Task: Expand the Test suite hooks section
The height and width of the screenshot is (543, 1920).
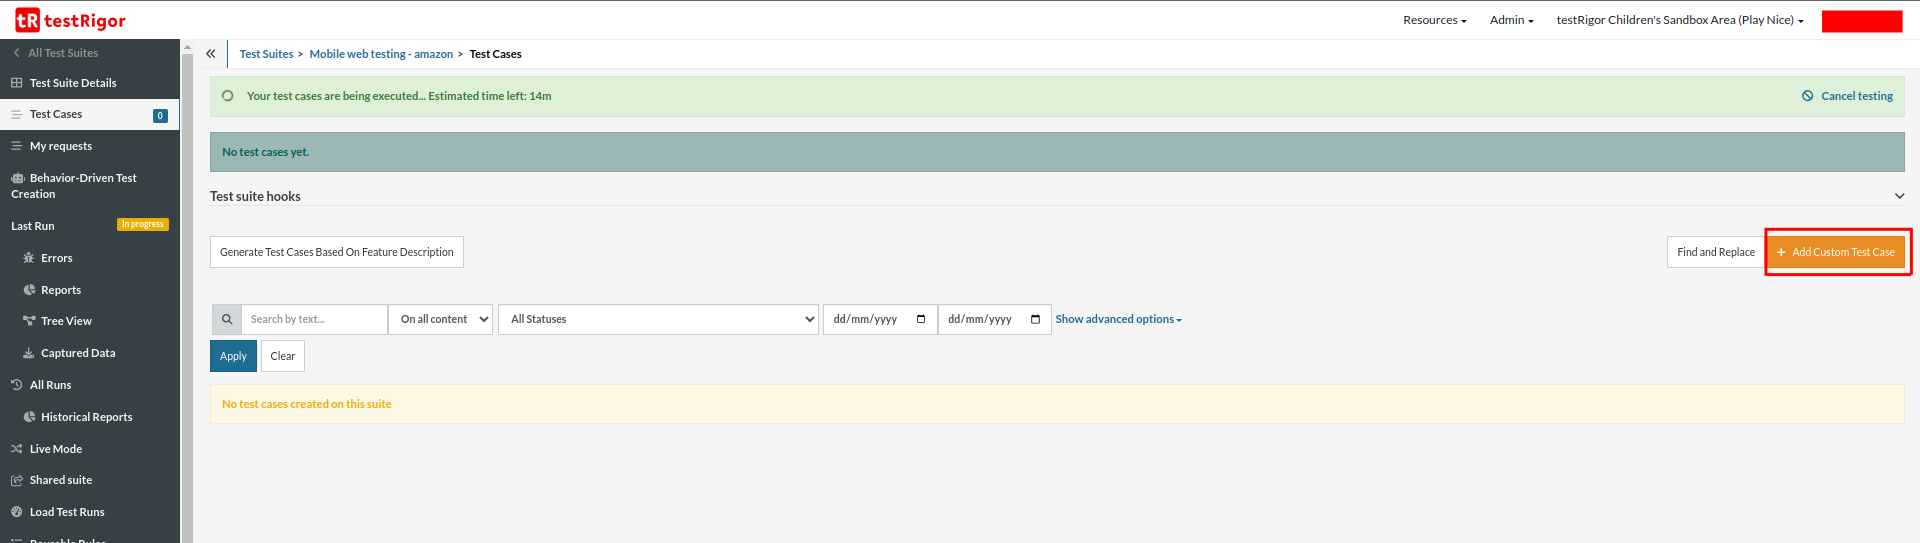Action: pyautogui.click(x=1899, y=196)
